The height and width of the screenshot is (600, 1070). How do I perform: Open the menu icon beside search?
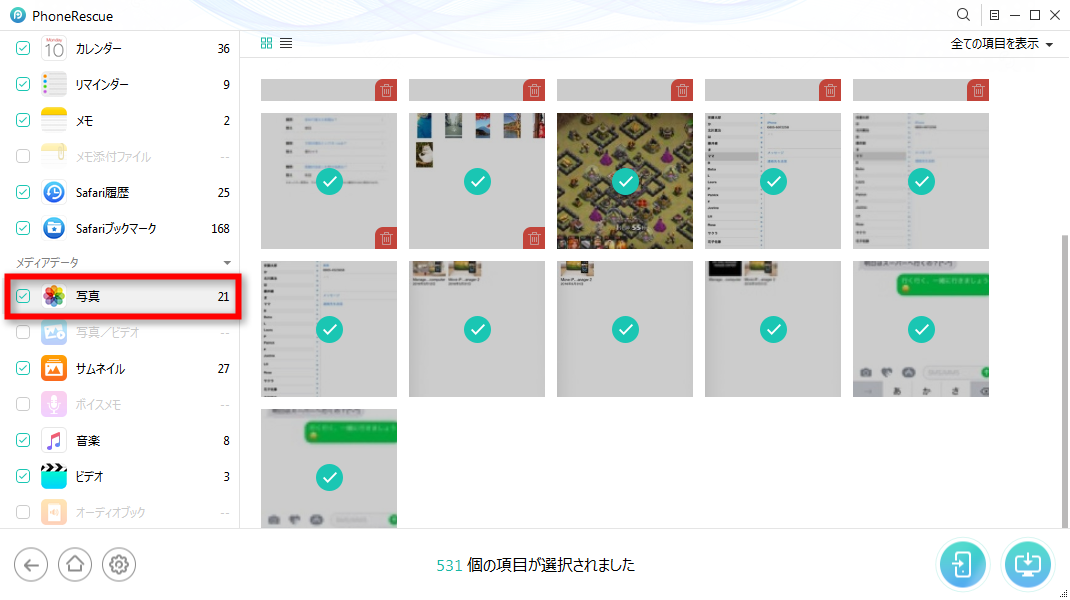tap(994, 15)
